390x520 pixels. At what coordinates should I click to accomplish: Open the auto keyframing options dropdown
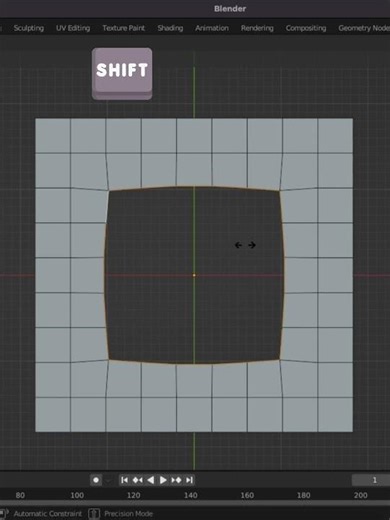point(108,480)
